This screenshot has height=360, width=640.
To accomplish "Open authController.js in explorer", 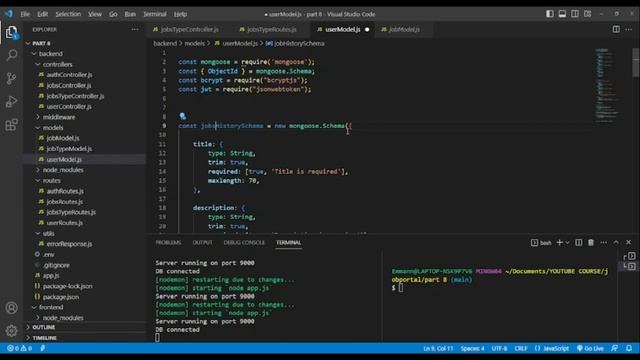I will click(69, 75).
